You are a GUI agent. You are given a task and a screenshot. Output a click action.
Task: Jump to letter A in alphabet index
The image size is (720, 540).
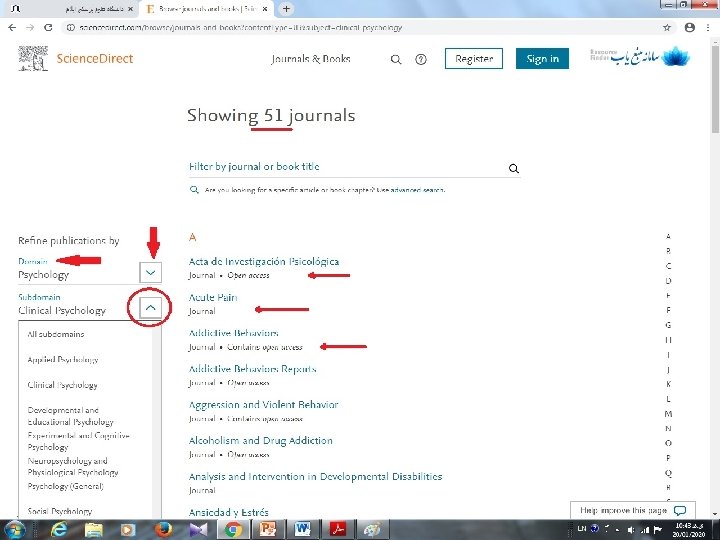668,236
